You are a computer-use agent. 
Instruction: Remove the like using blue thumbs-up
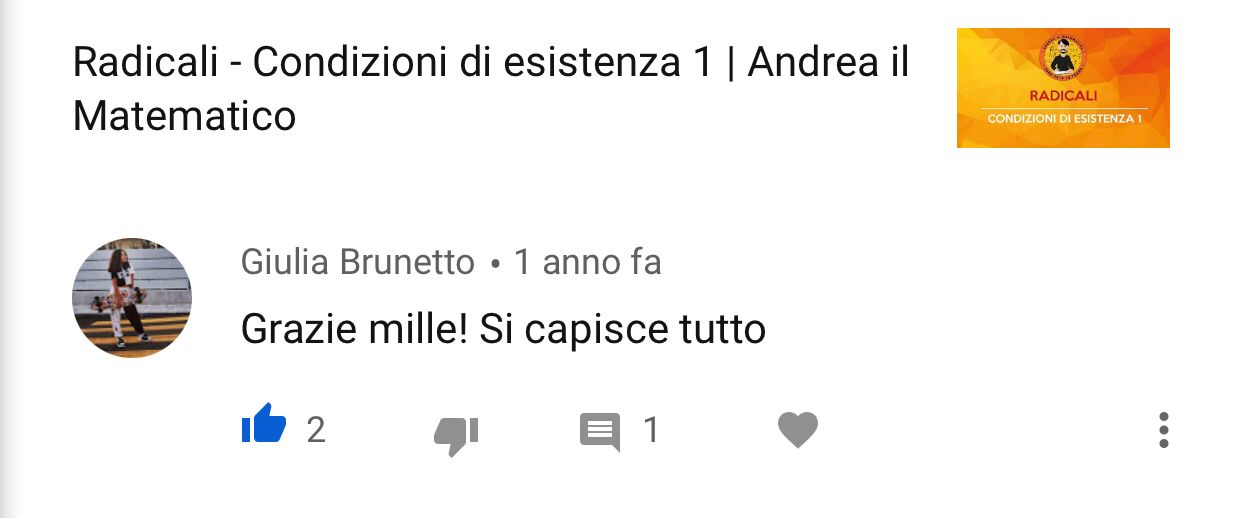[x=264, y=423]
